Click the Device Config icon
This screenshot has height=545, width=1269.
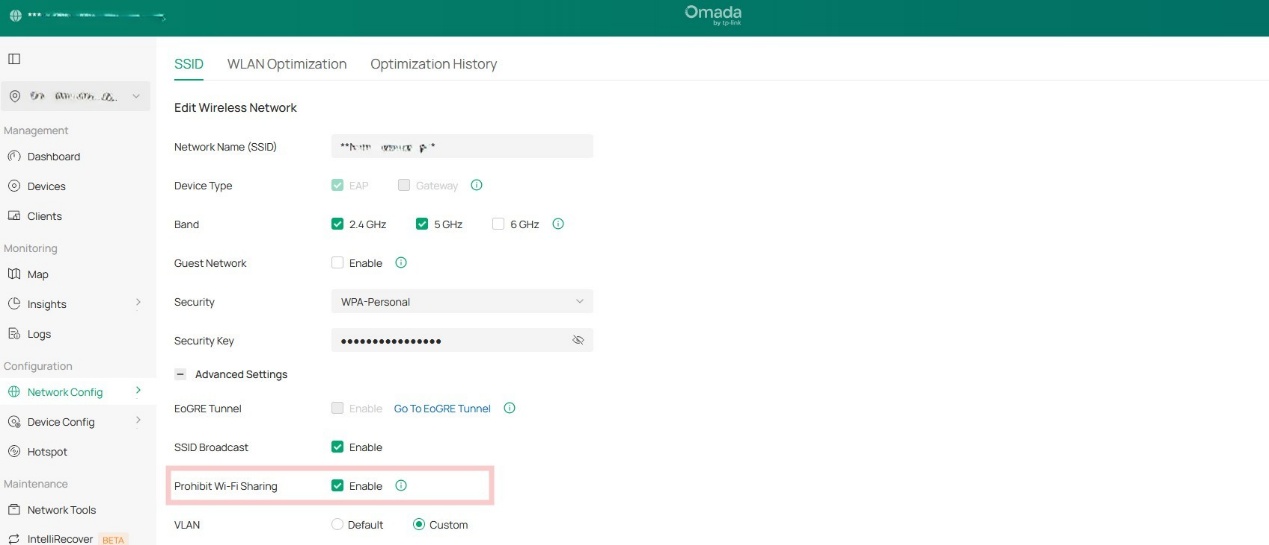[x=14, y=422]
